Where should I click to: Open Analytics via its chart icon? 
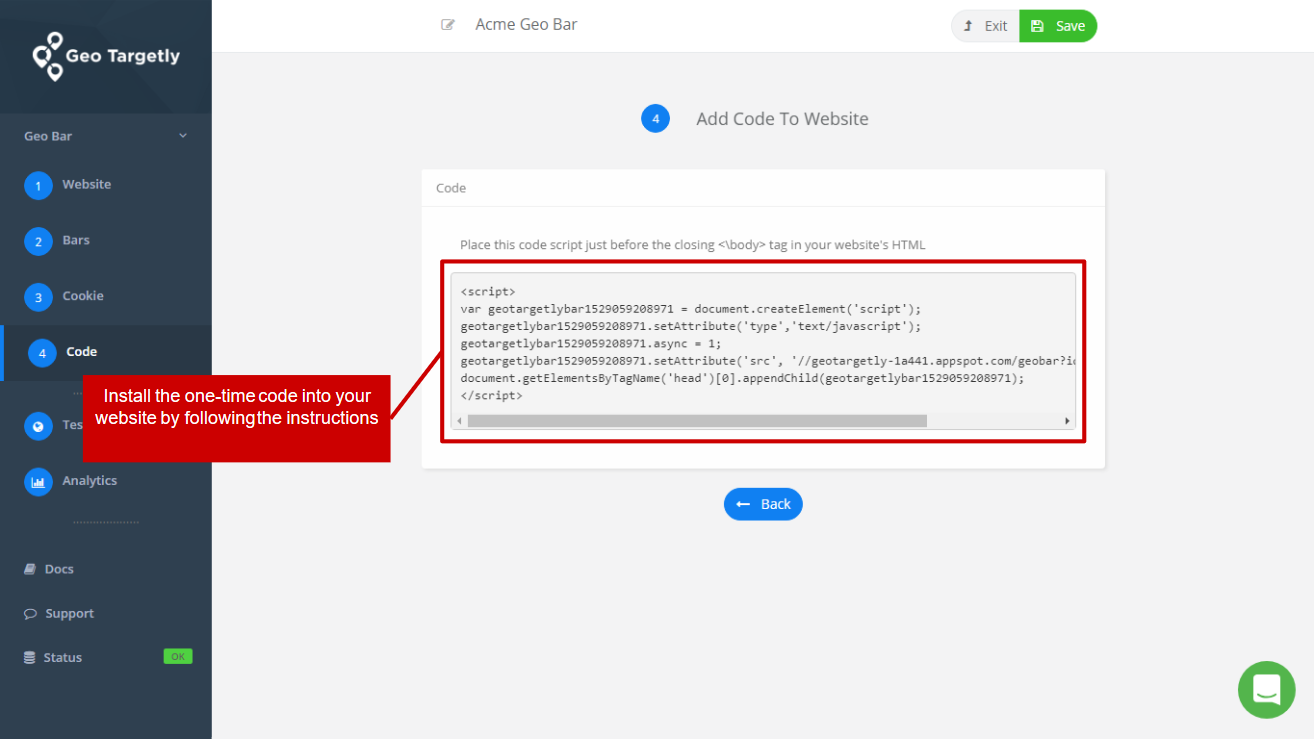(38, 481)
